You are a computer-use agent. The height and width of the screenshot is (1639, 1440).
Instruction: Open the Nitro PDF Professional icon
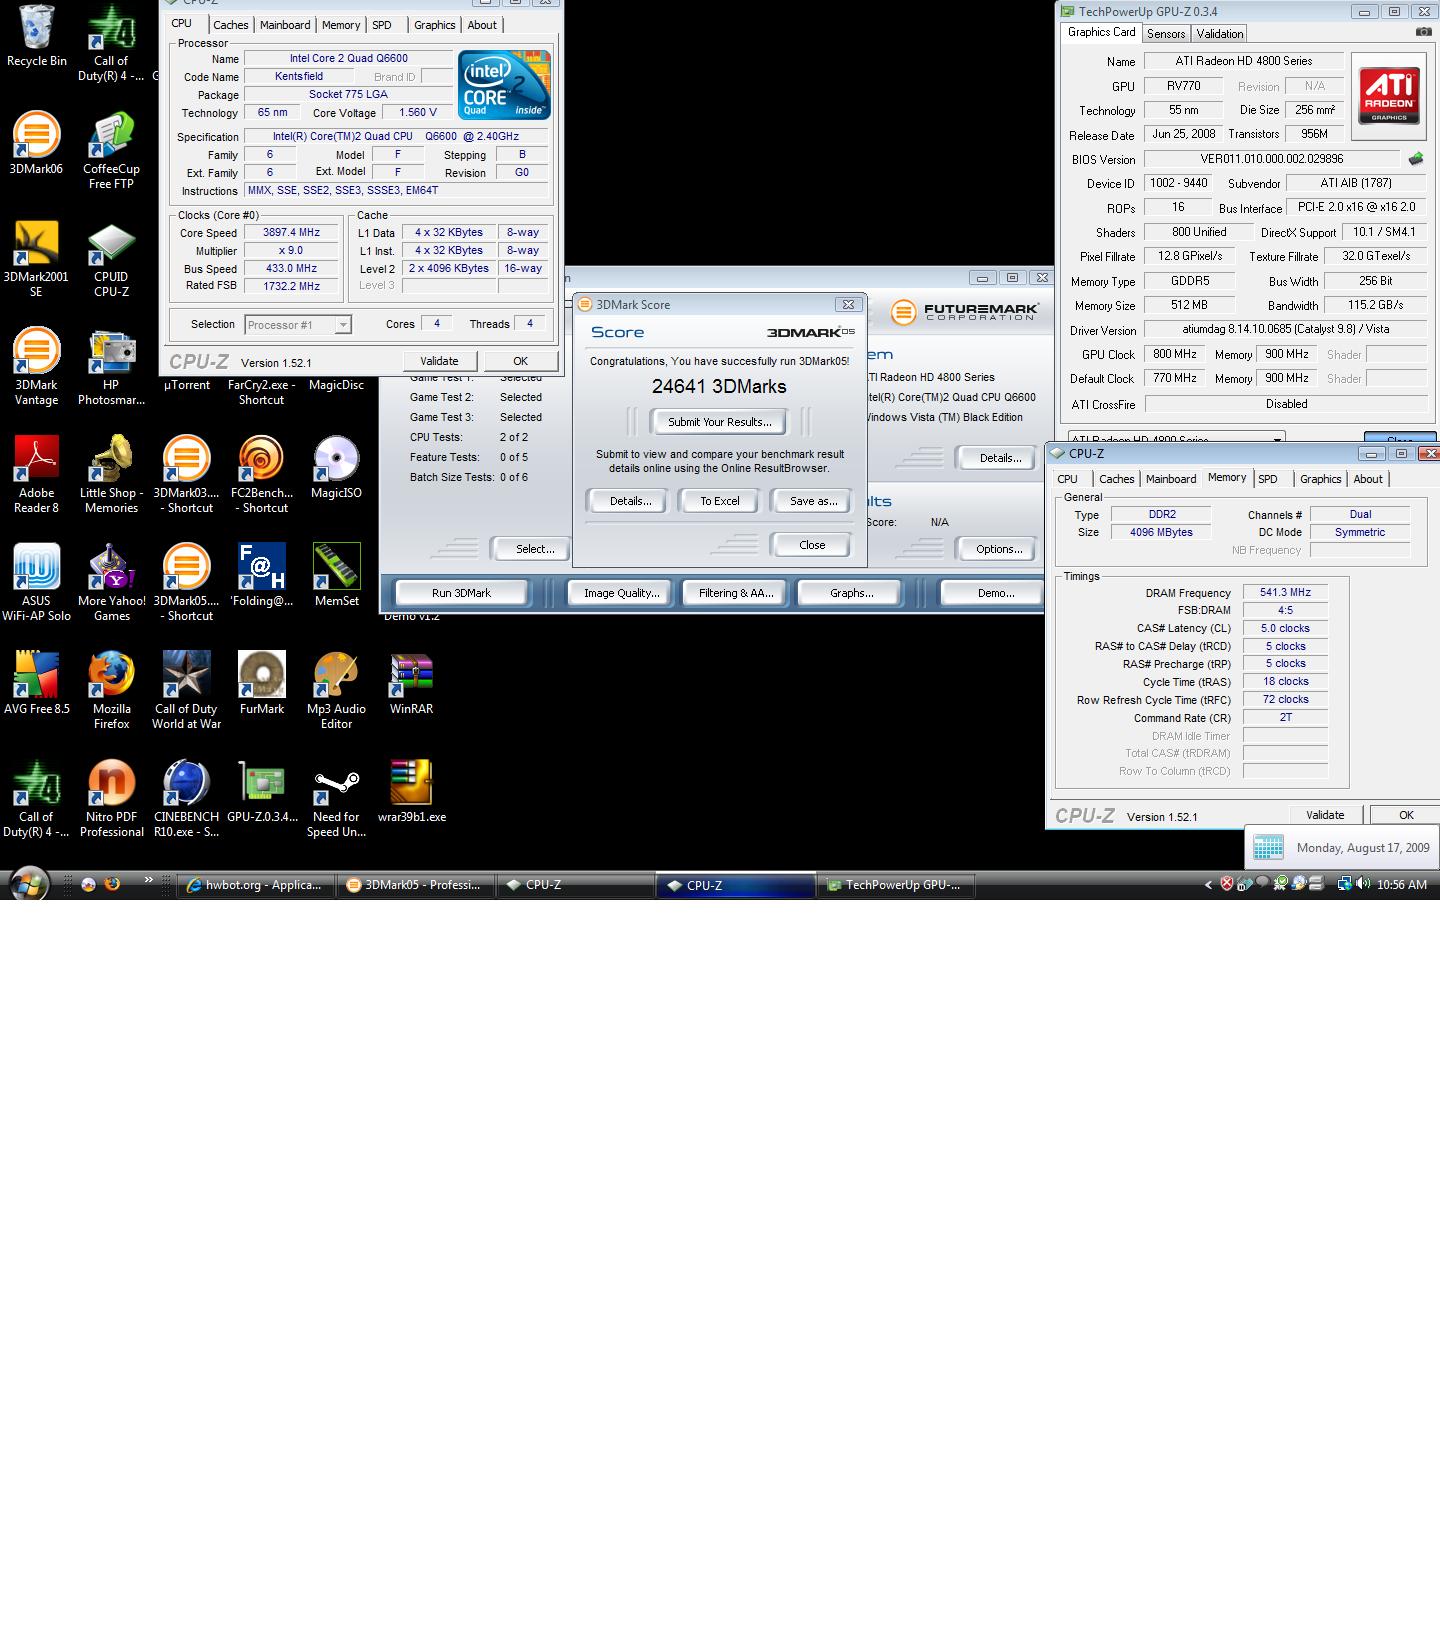[111, 798]
